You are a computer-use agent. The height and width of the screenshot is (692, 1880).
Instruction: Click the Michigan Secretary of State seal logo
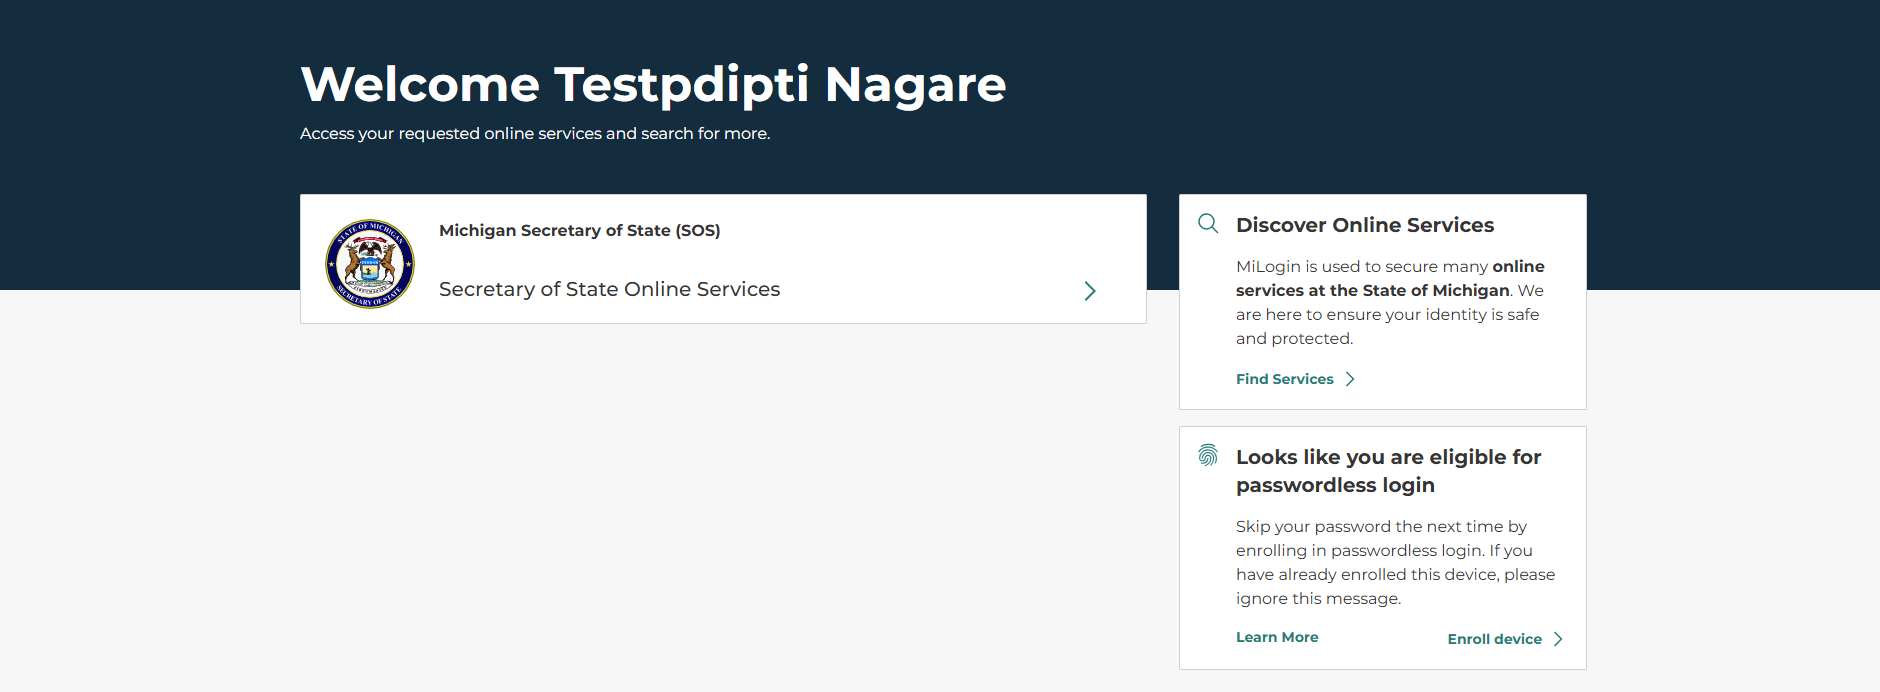[x=370, y=264]
